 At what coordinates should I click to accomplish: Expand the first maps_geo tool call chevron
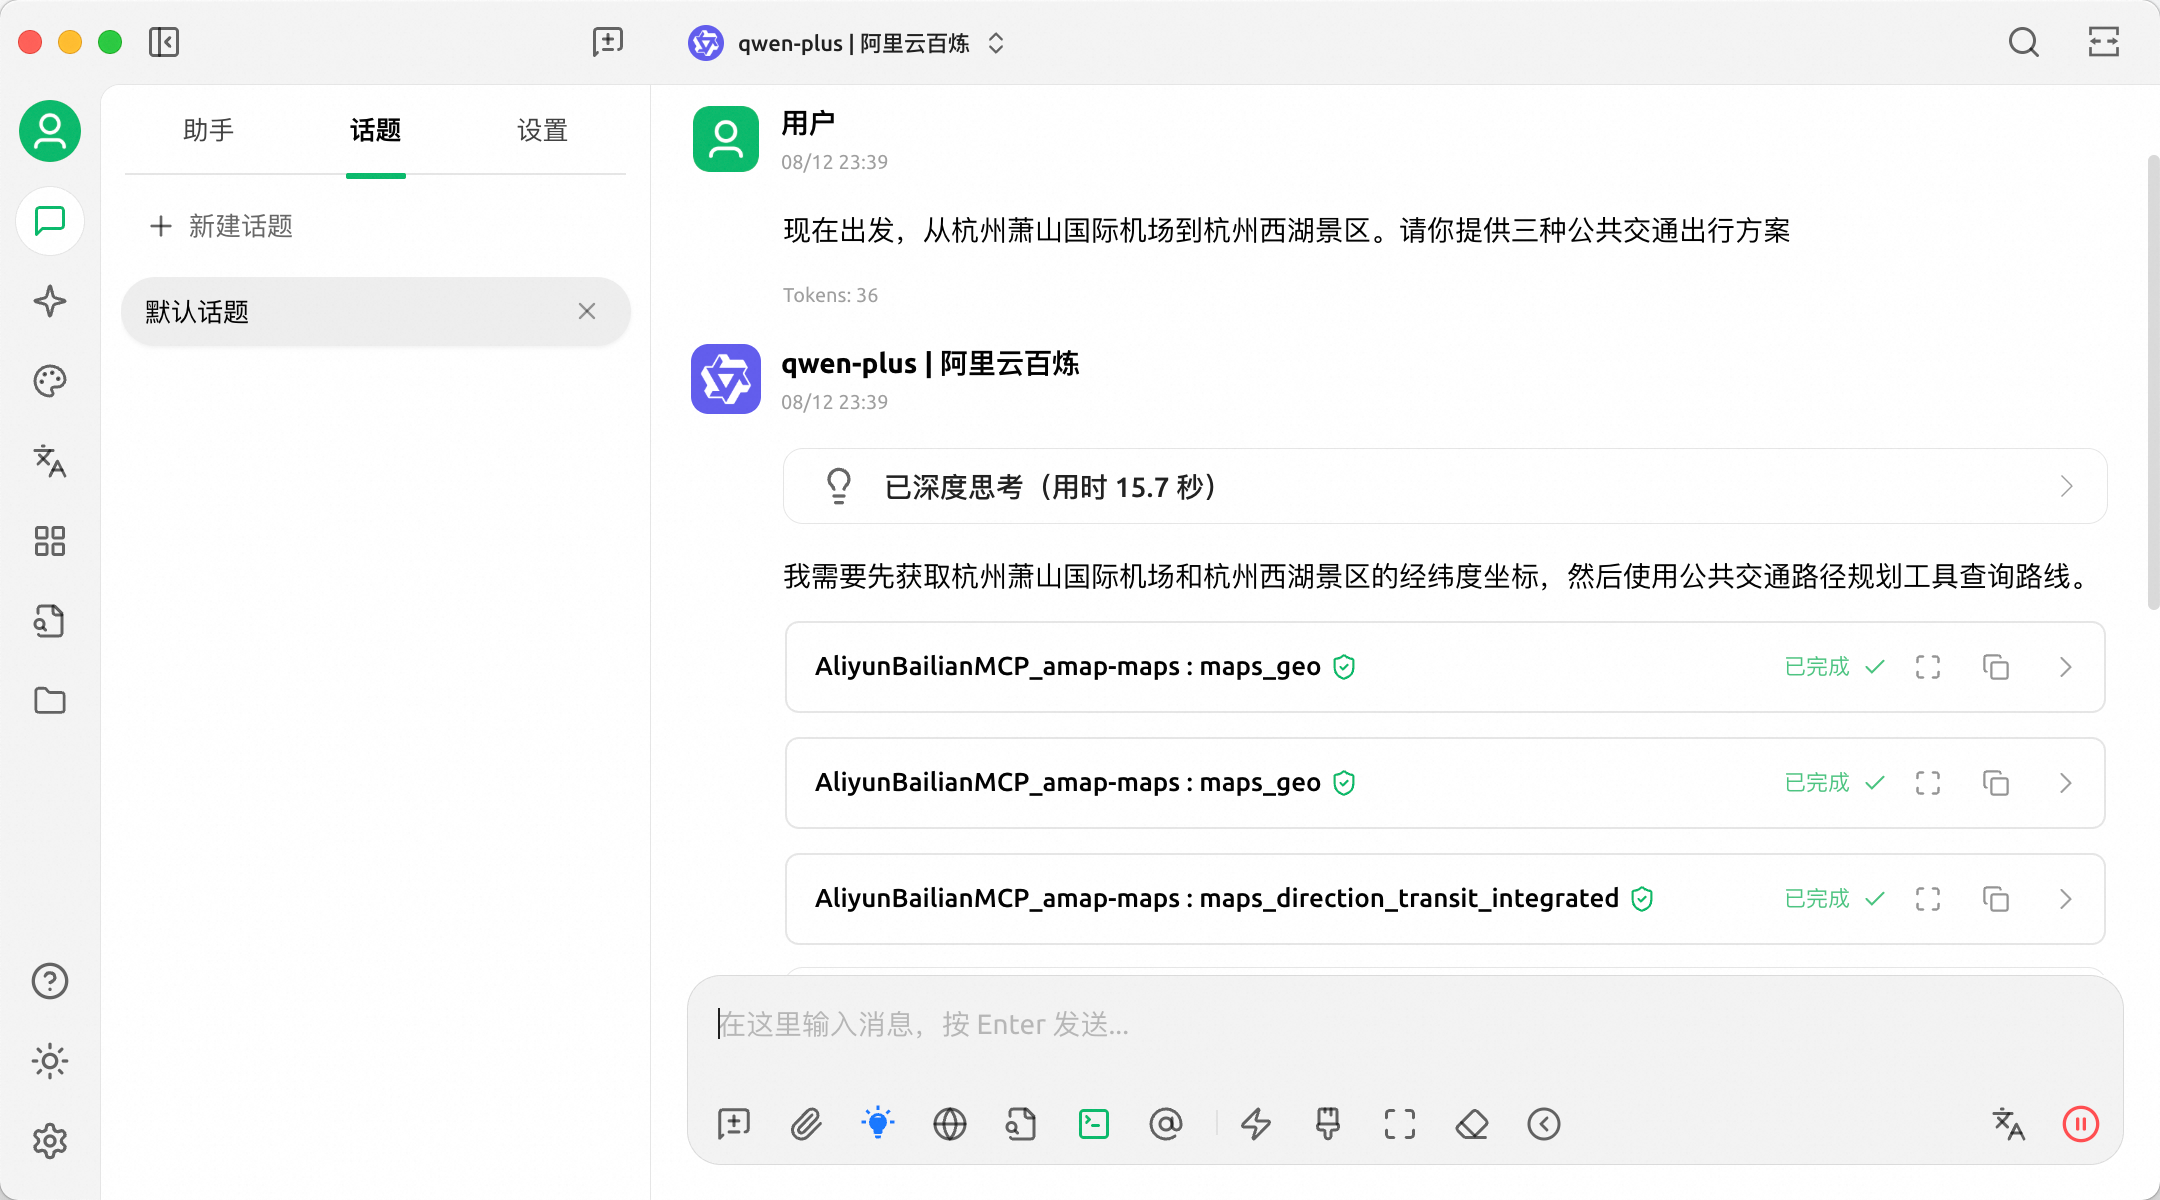(2066, 667)
